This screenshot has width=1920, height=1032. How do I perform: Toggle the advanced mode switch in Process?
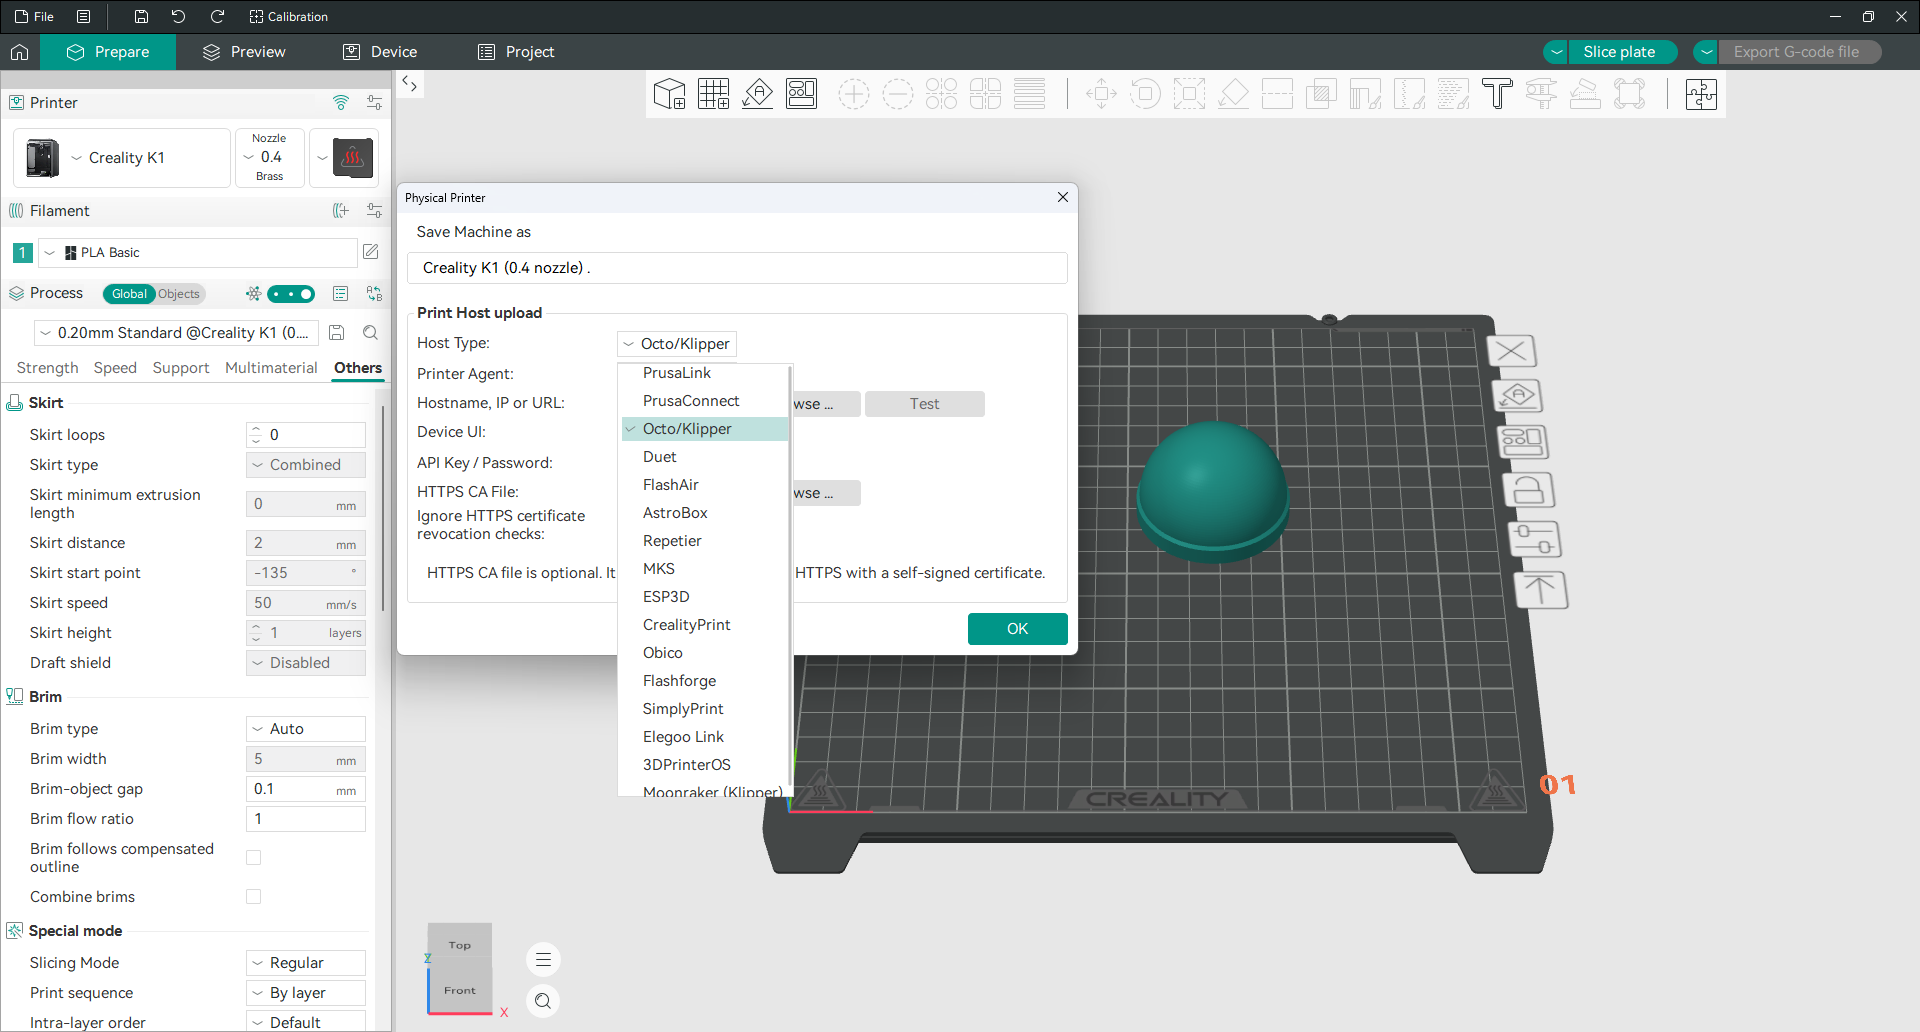coord(291,294)
